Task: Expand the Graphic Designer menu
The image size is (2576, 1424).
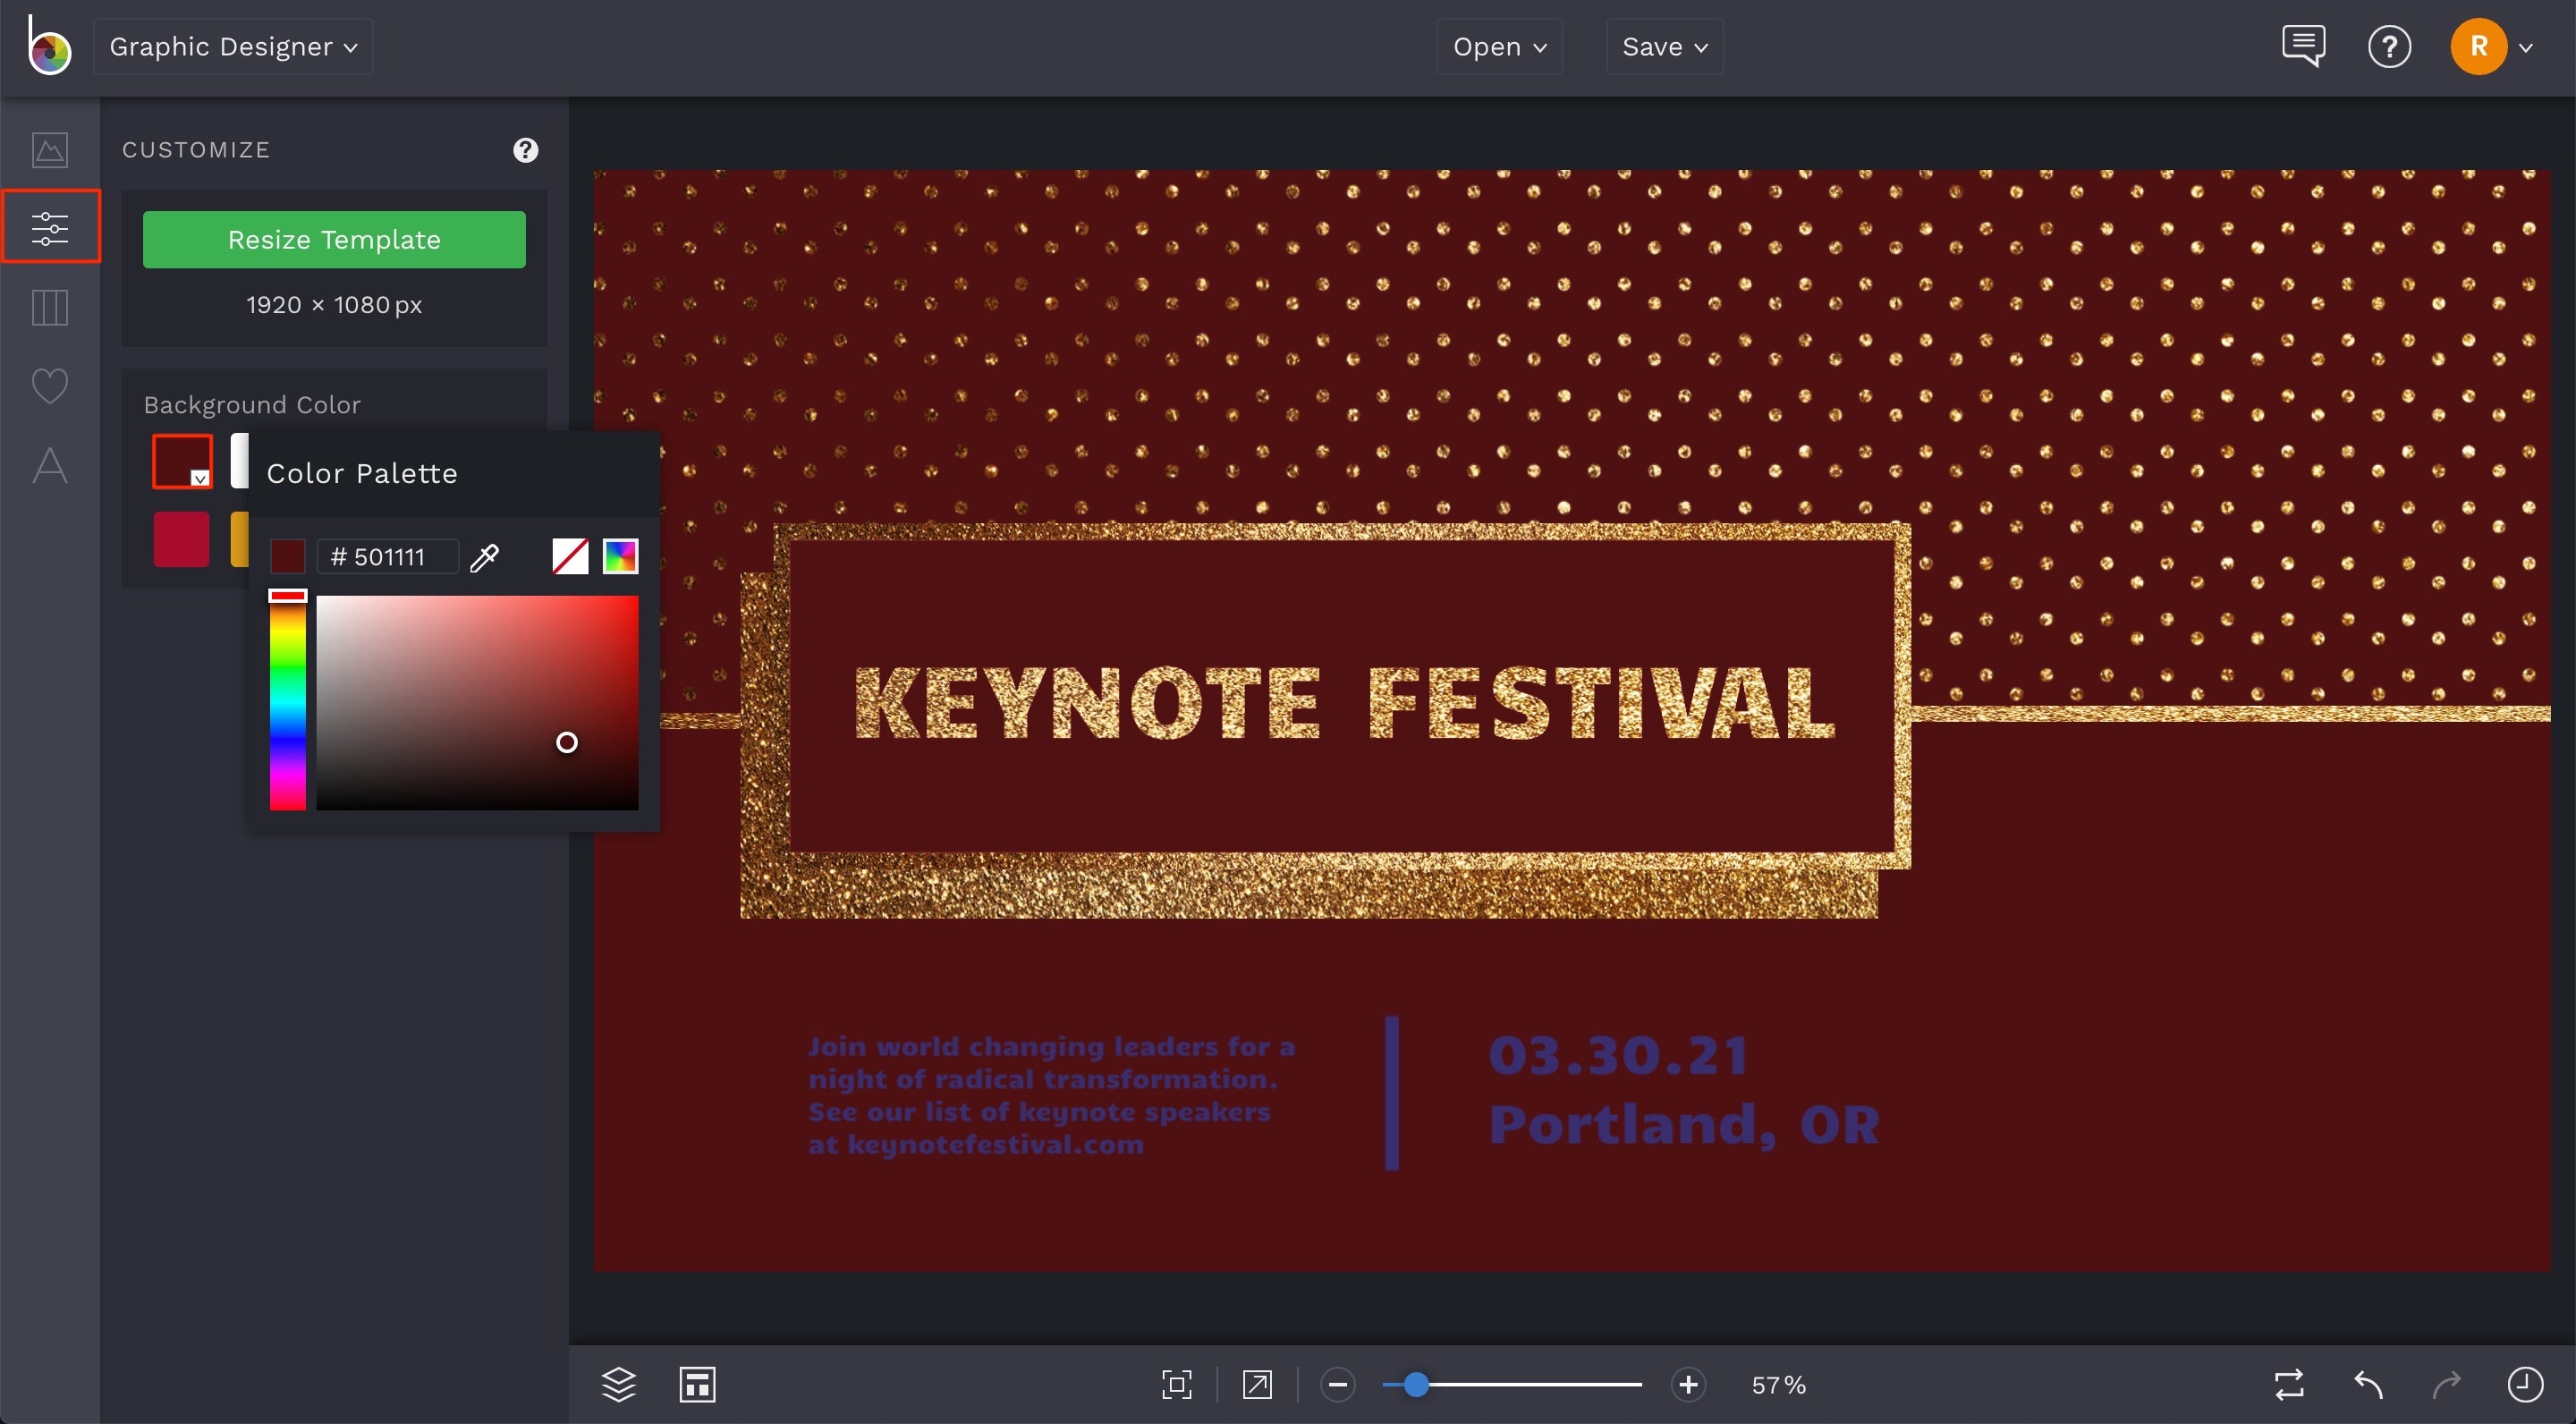Action: tap(232, 46)
